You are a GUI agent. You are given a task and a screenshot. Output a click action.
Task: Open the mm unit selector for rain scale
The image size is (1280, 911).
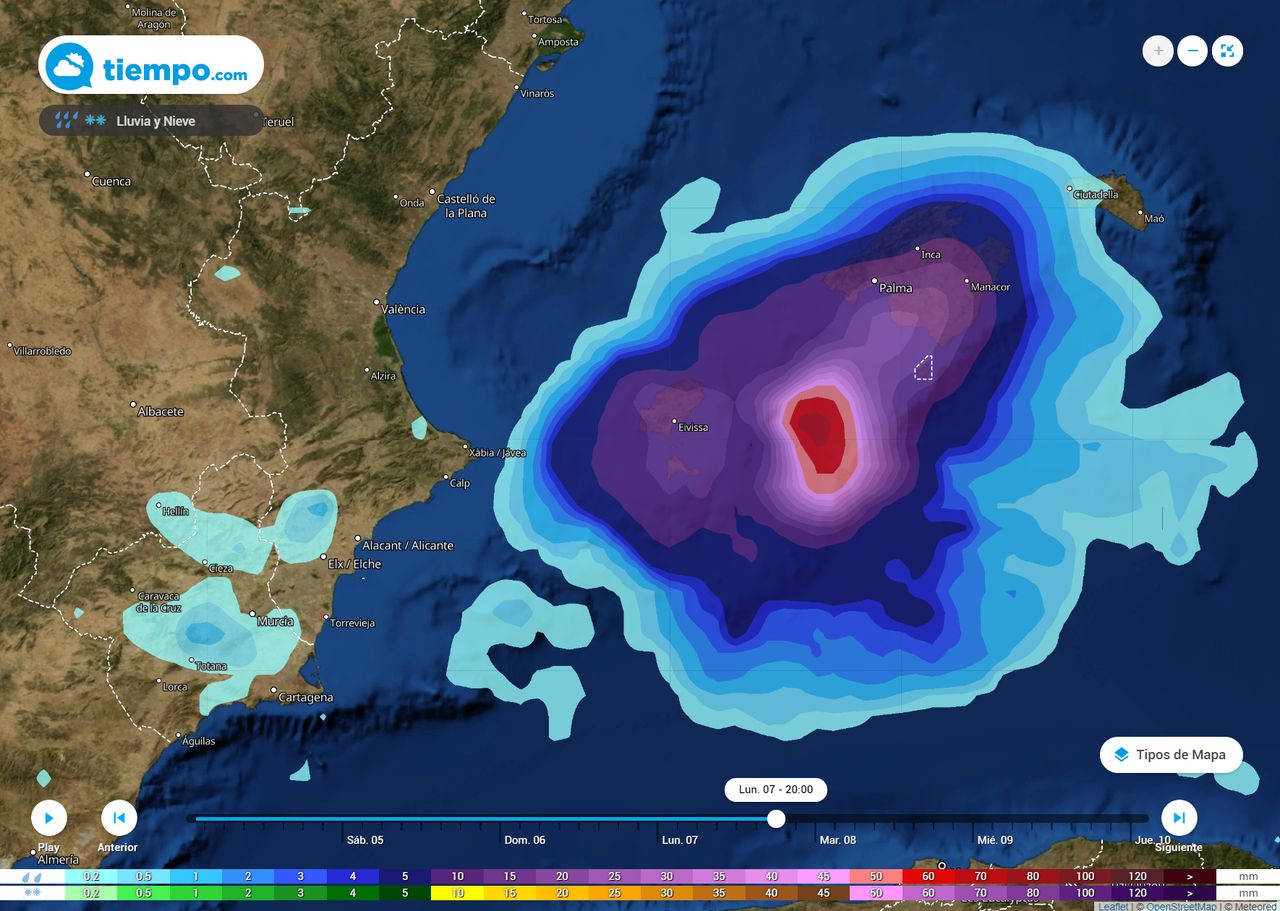(x=1247, y=876)
